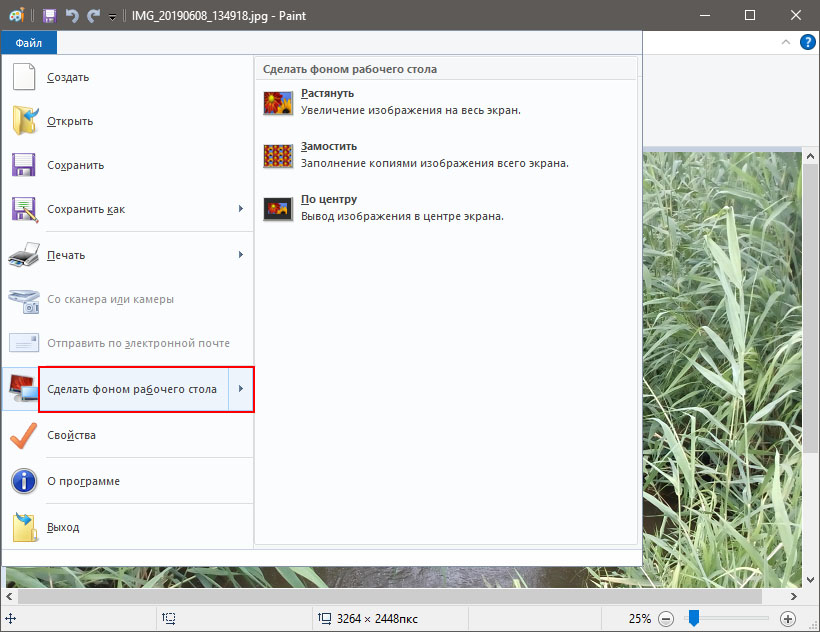Screen dimensions: 820x632
Task: Click the 3264 × 2448пкс size text
Action: tap(377, 619)
